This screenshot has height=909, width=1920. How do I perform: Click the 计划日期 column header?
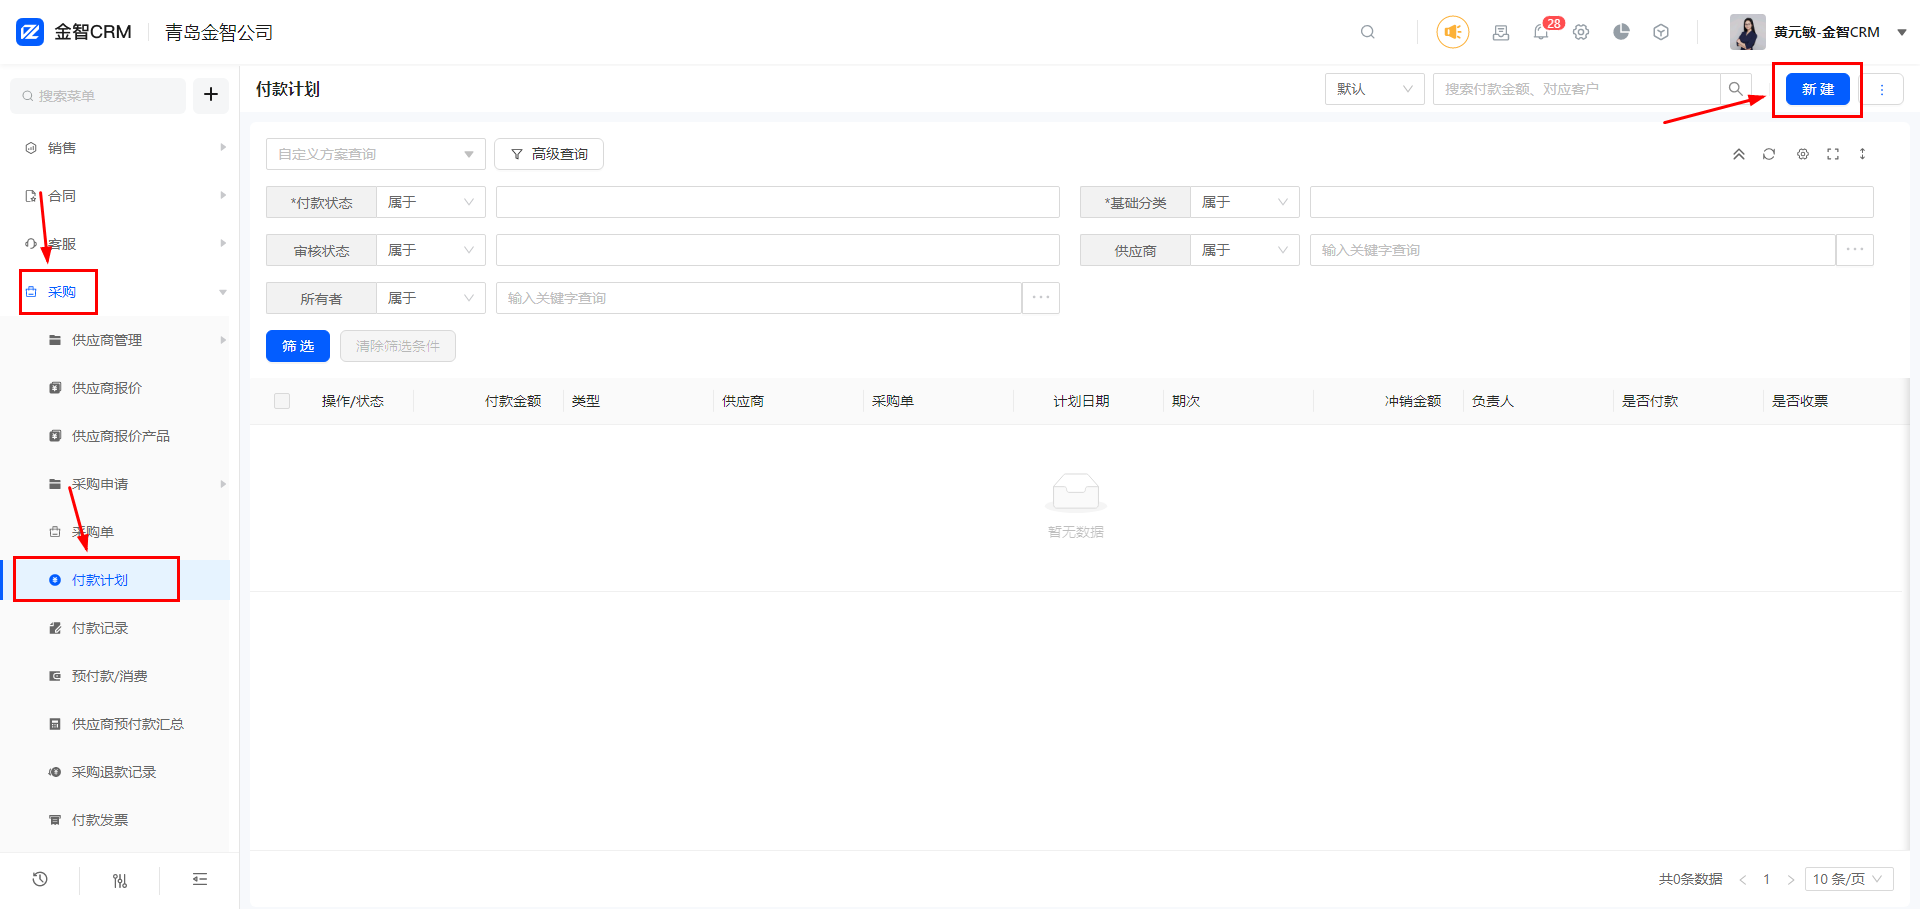coord(1081,401)
